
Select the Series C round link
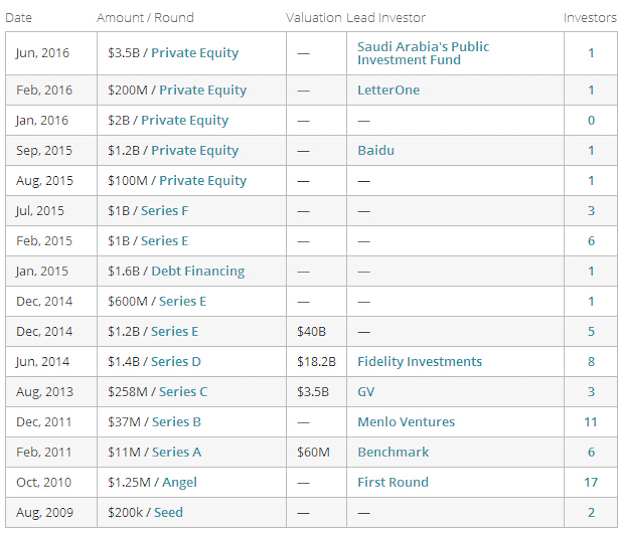pyautogui.click(x=182, y=391)
